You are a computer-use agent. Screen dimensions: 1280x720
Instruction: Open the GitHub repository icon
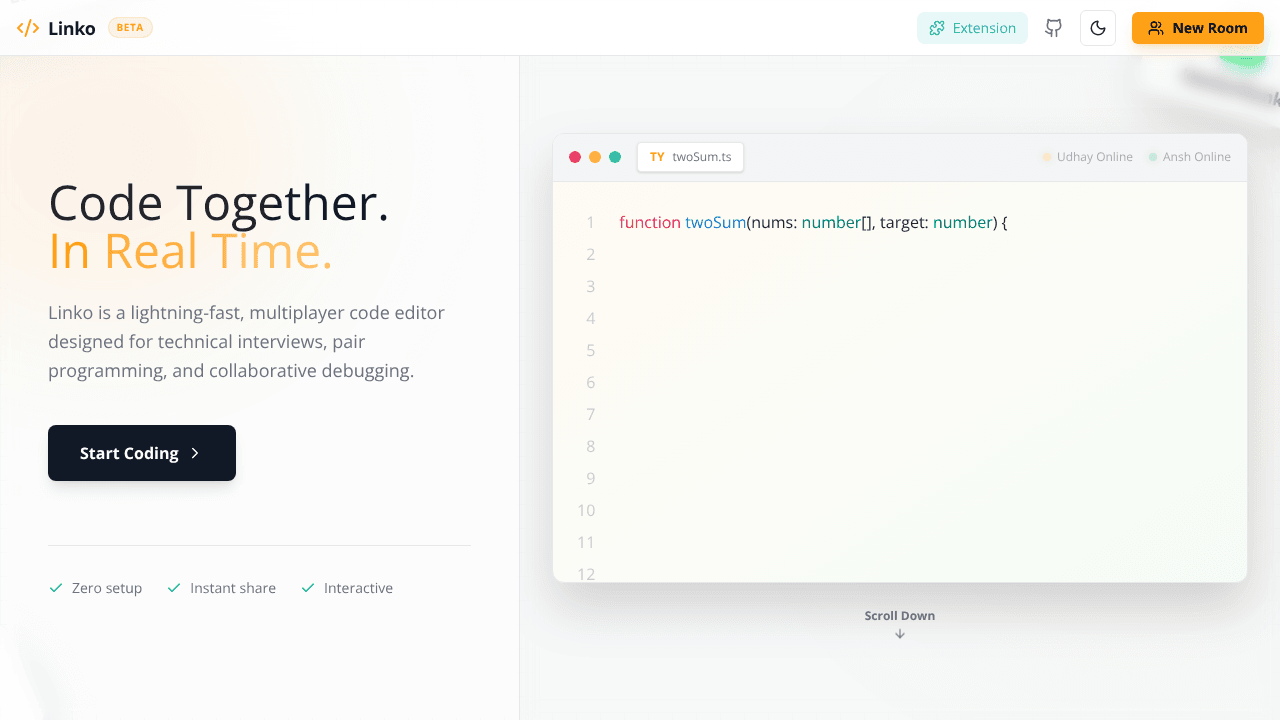(x=1054, y=28)
